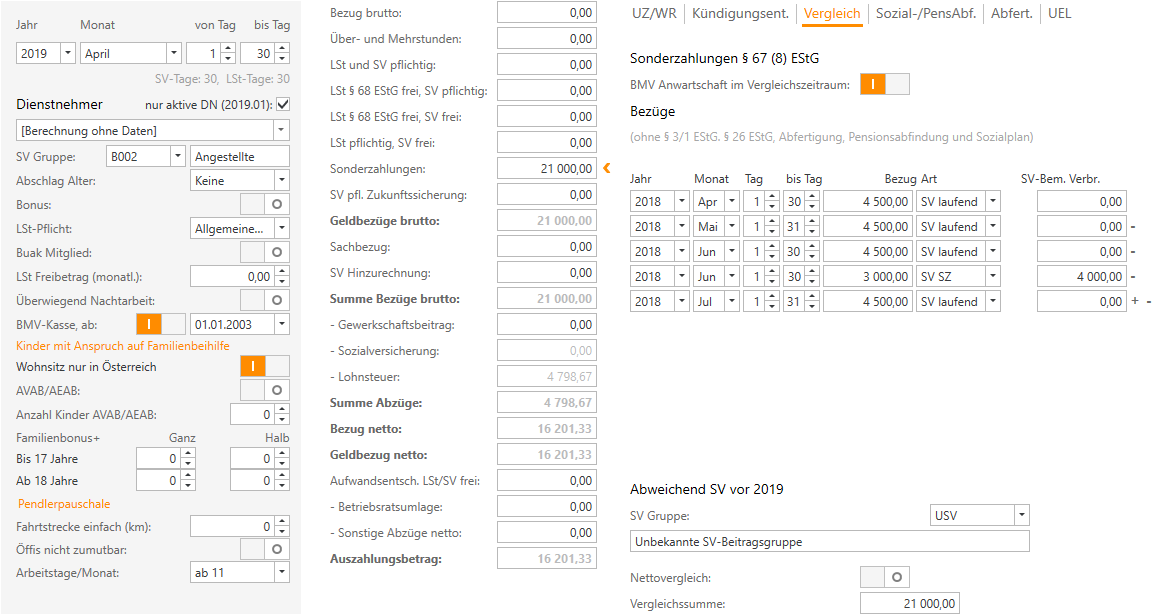Open the Sozial-/PensAbf. tab

[925, 13]
